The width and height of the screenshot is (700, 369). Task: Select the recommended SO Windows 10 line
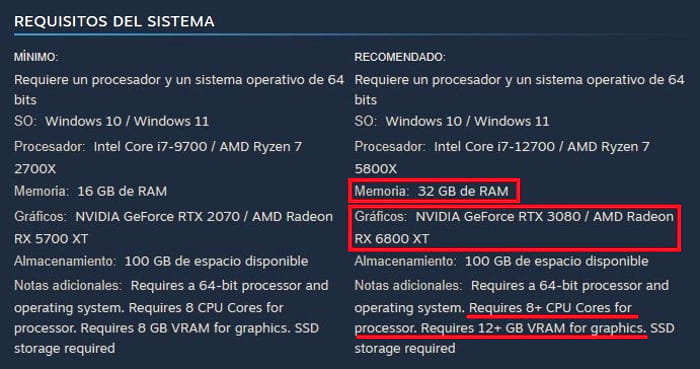[x=452, y=121]
